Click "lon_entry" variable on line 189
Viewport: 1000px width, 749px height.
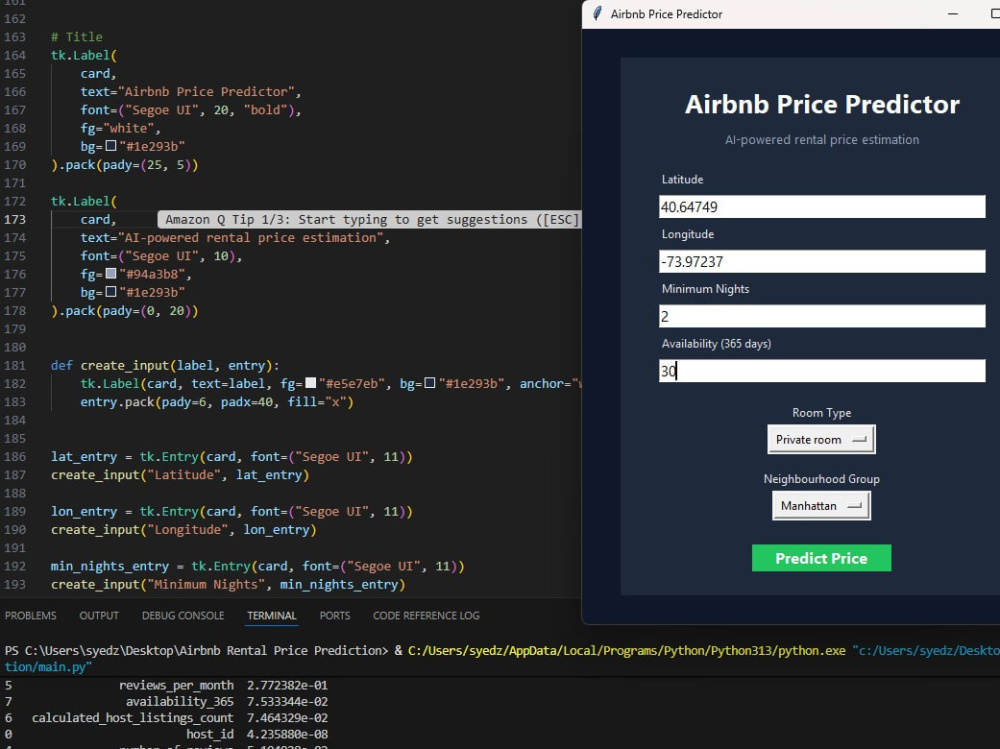click(x=84, y=512)
